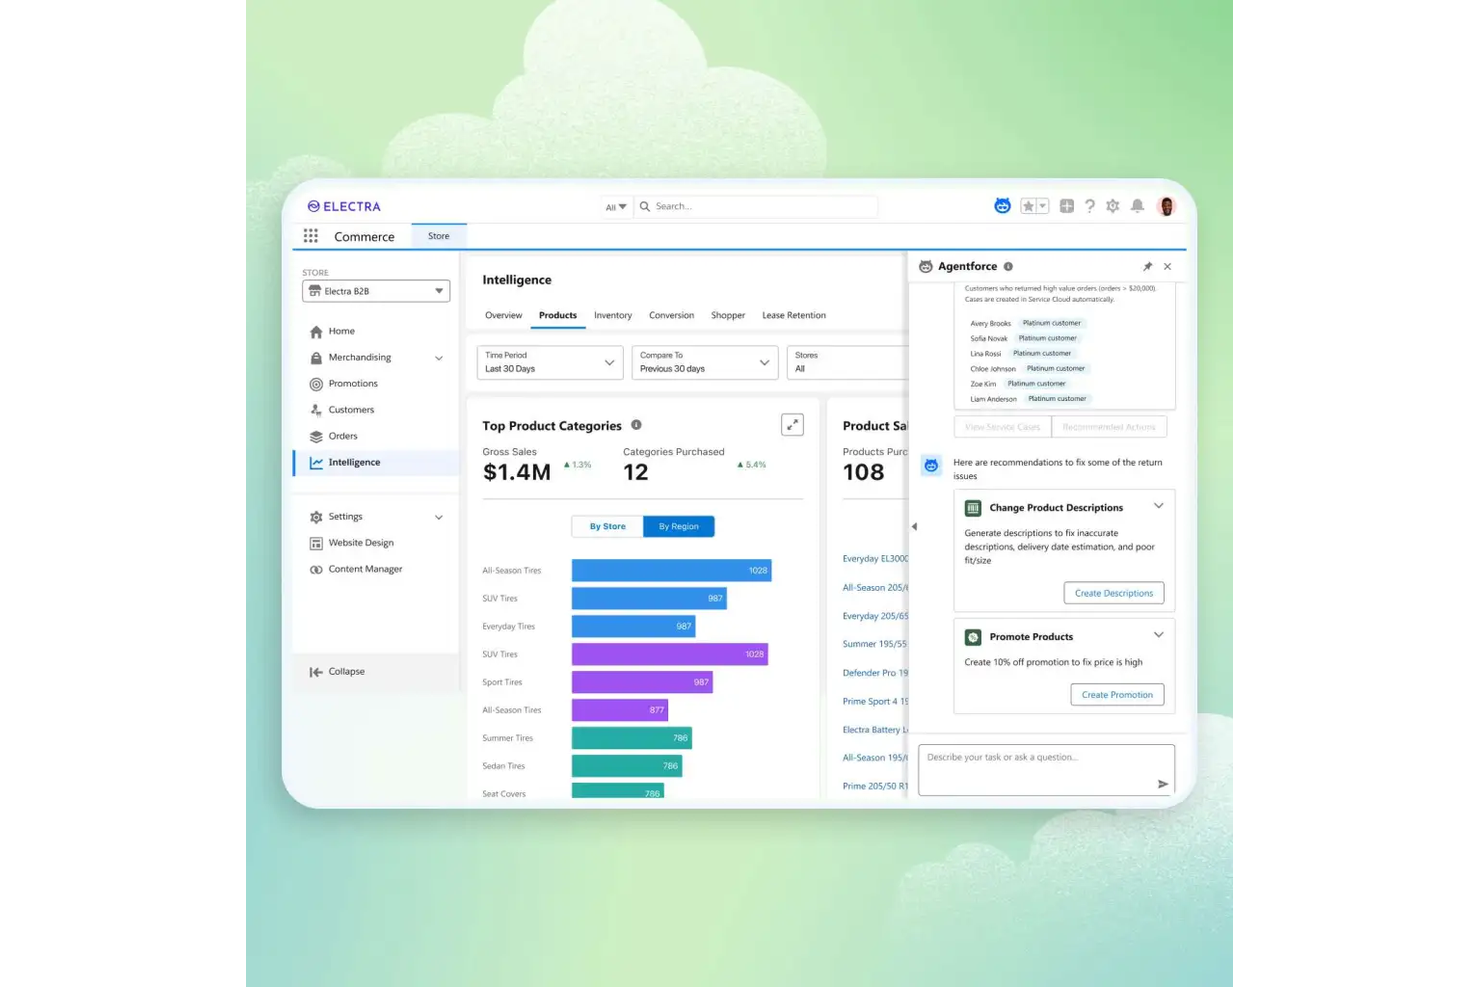Select the Store tab

[x=439, y=236]
